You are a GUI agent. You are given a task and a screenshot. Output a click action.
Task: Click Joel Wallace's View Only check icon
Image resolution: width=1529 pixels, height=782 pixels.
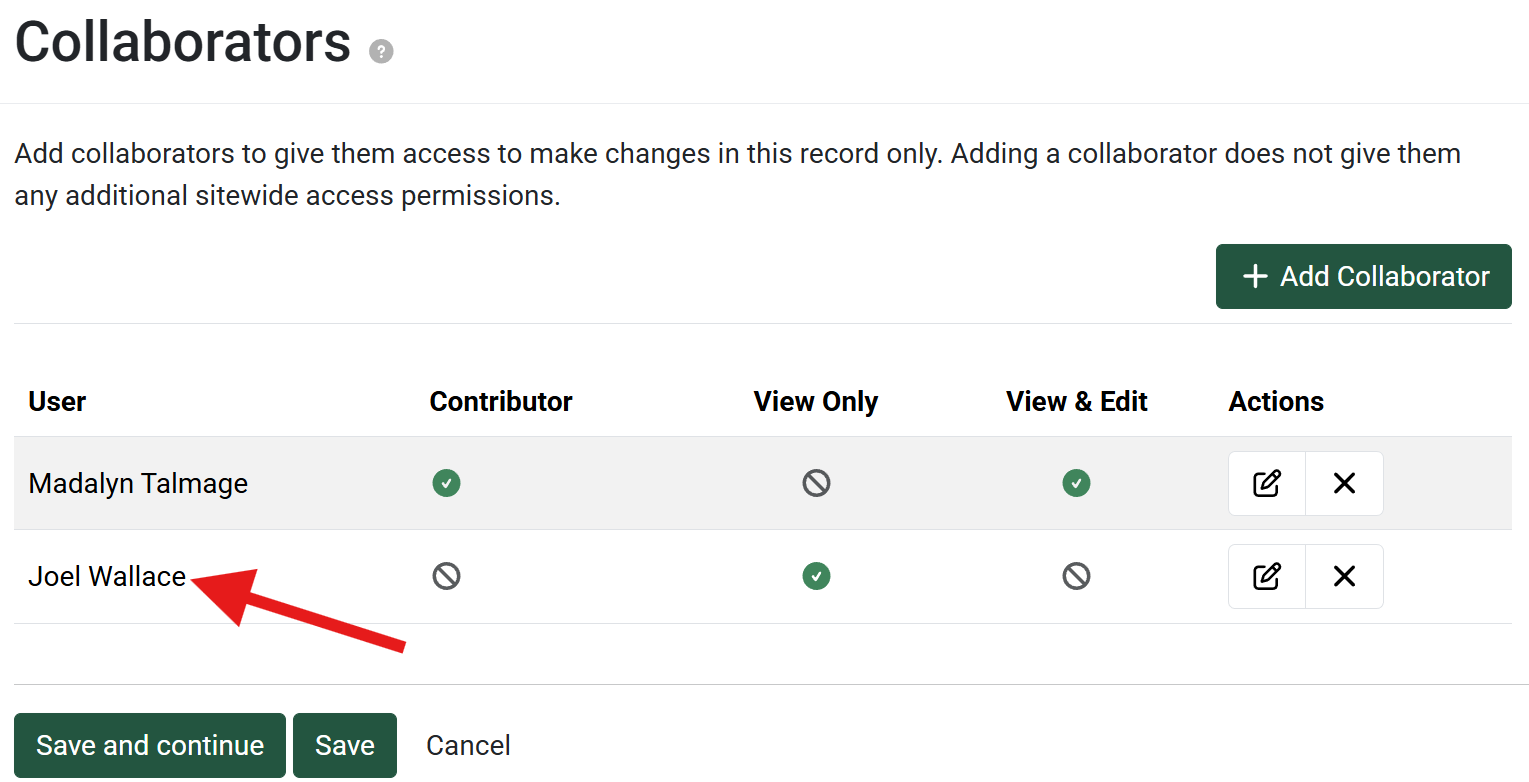coord(816,577)
